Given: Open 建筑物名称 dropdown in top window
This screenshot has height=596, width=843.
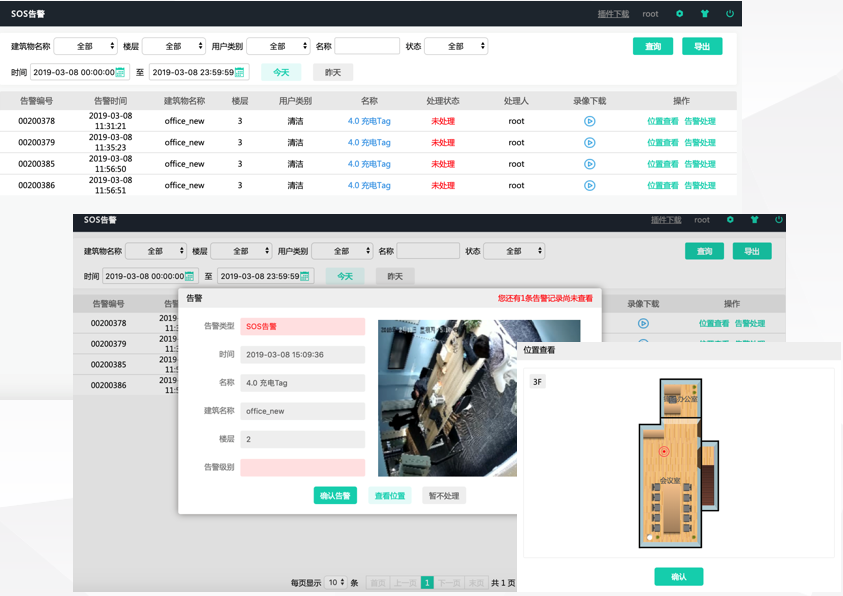Looking at the screenshot, I should click(x=85, y=46).
